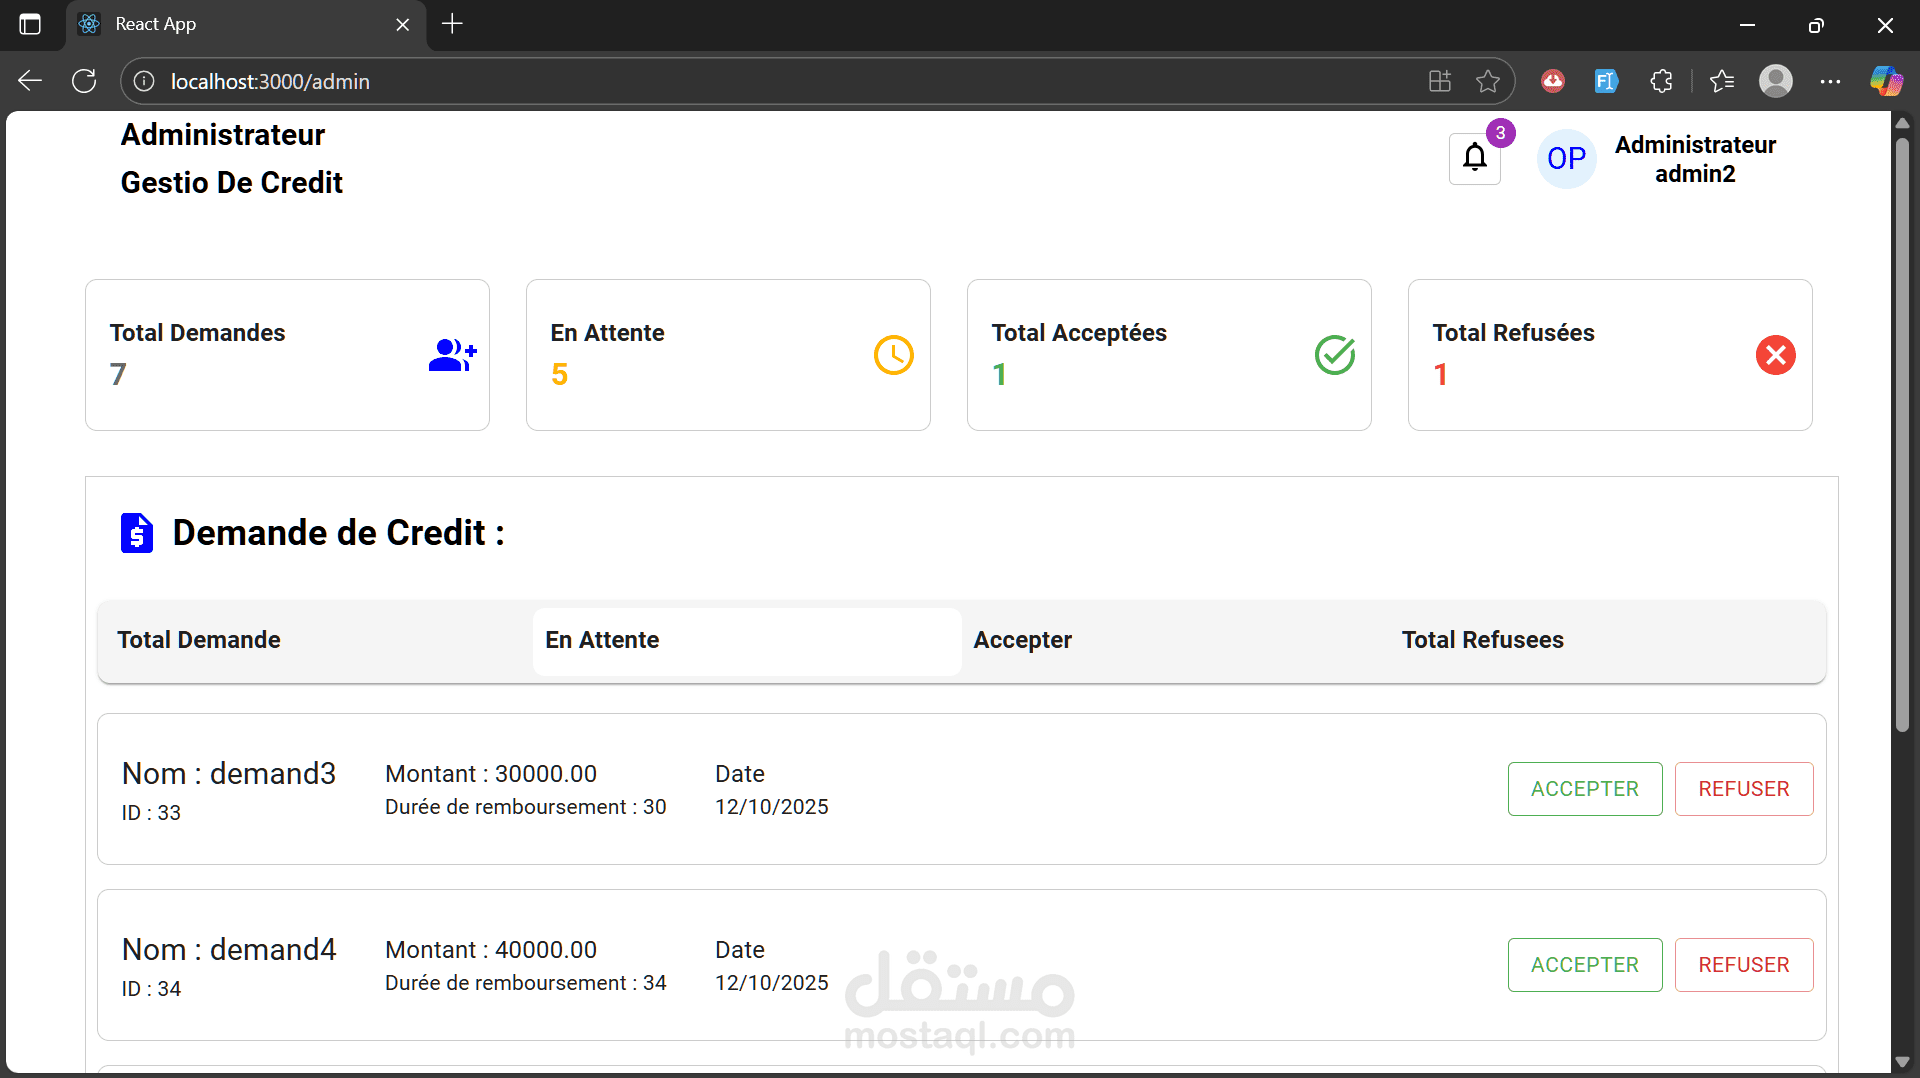Click the Total Acceptées card label

pyautogui.click(x=1079, y=333)
